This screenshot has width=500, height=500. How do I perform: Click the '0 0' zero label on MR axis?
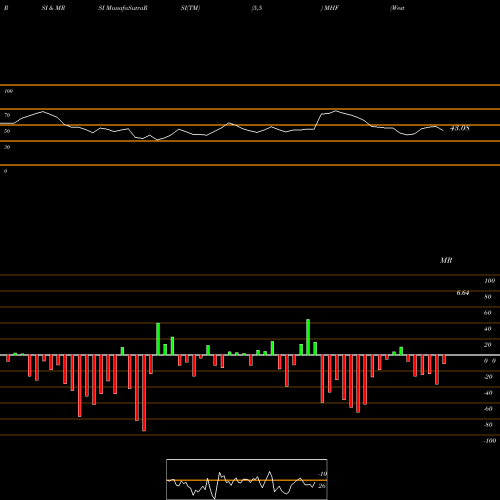click(490, 361)
